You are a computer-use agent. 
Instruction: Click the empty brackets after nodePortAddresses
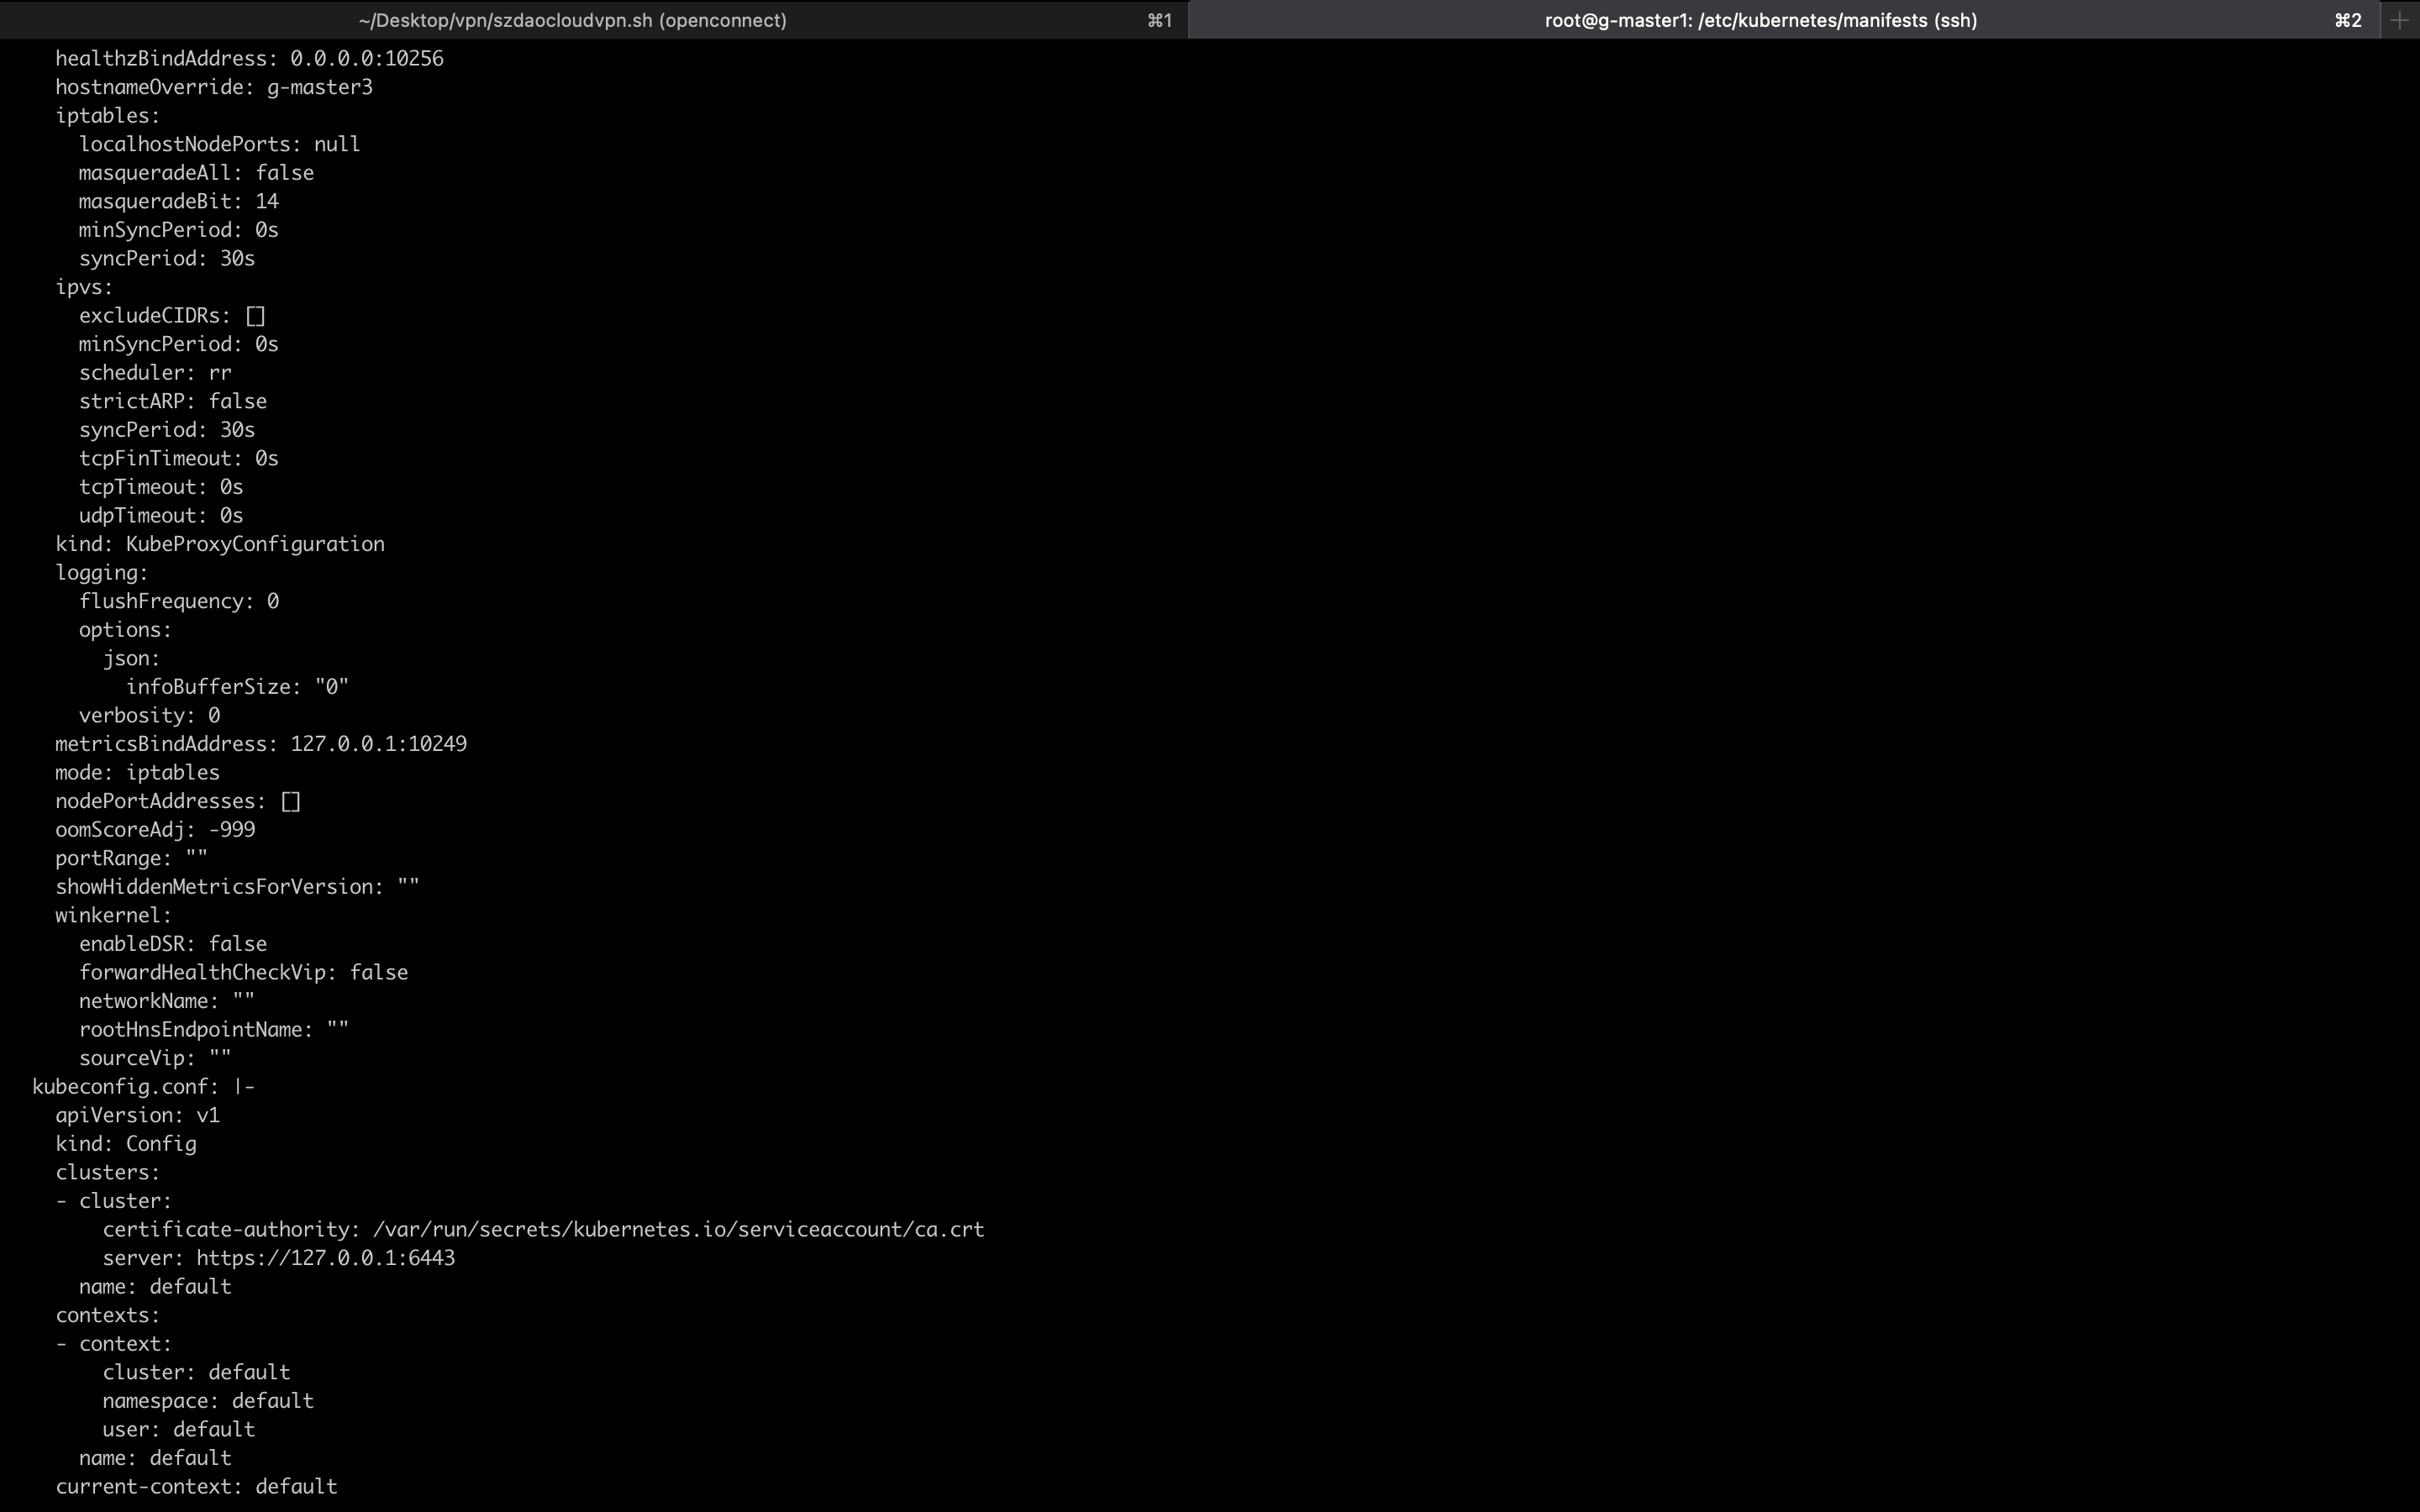pyautogui.click(x=290, y=802)
